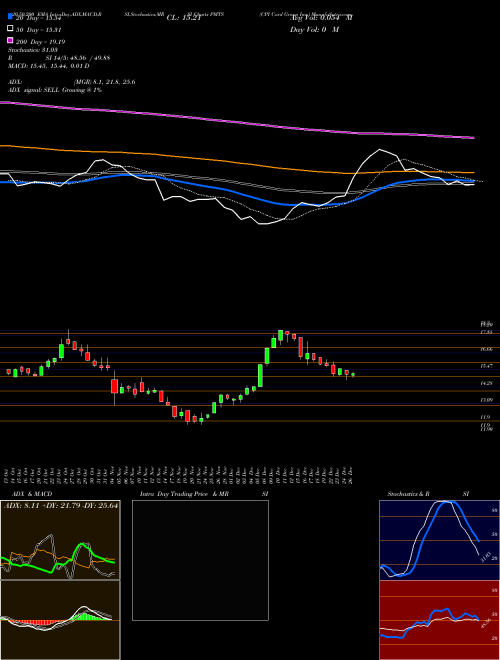Viewport: 500px width, 660px height.
Task: Click the blue 20 Day EMA legend swatch
Action: coord(10,17)
